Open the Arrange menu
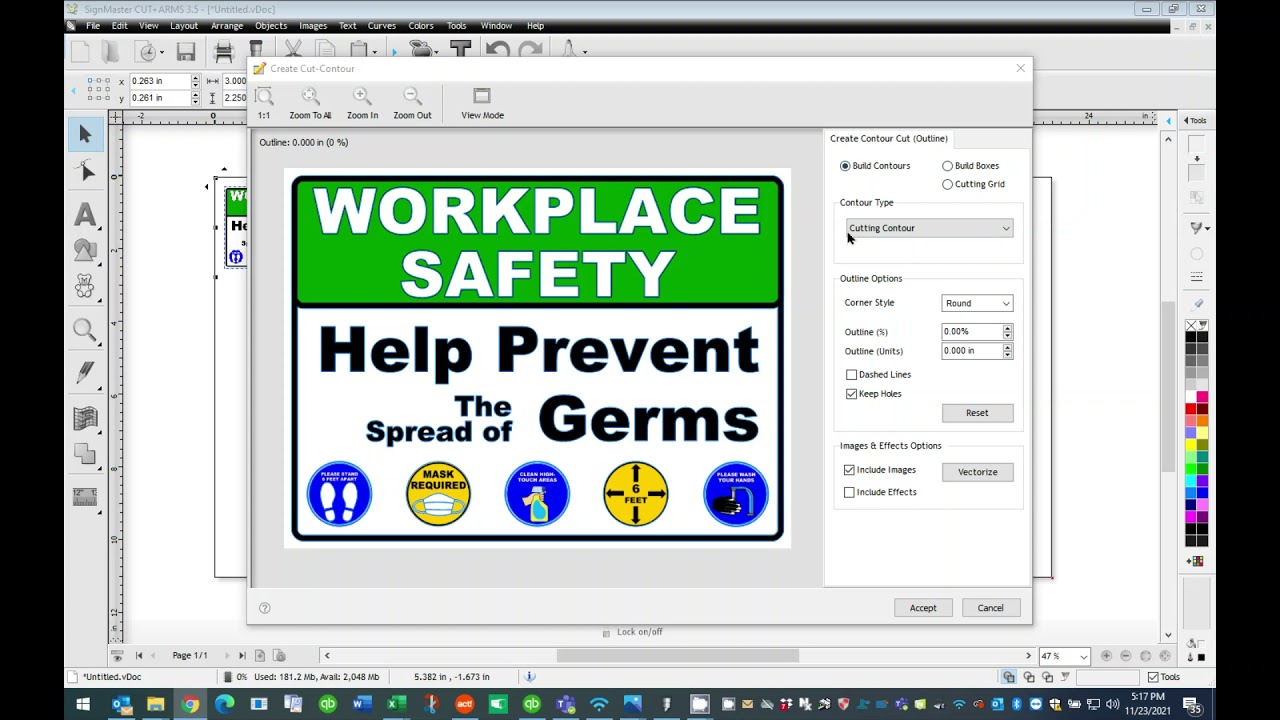The width and height of the screenshot is (1280, 720). coord(227,26)
